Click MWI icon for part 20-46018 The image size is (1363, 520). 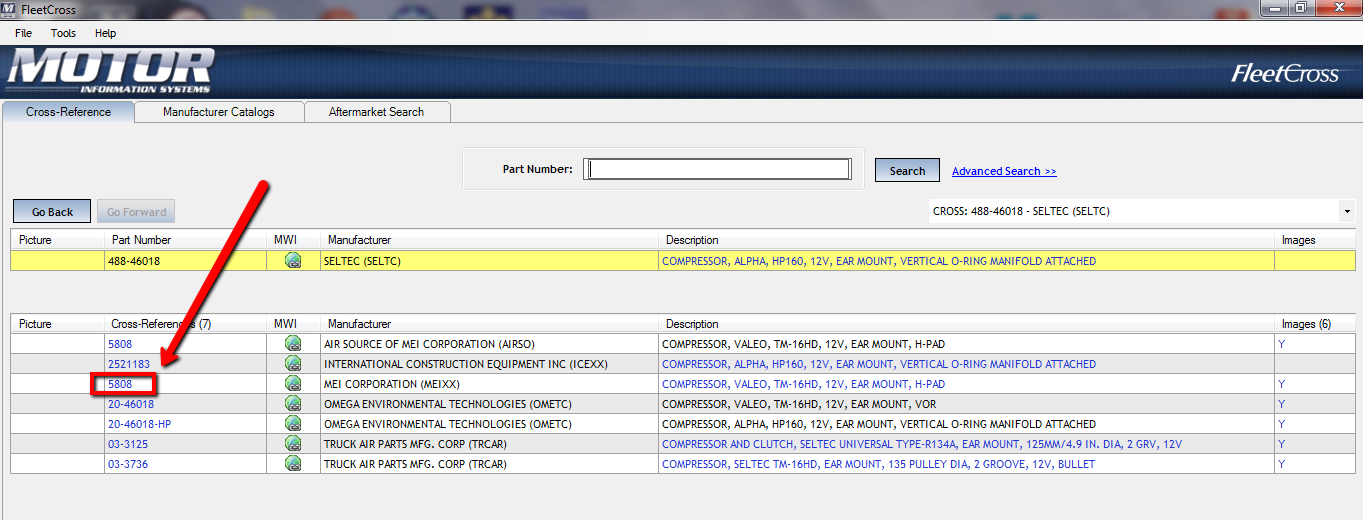[293, 404]
